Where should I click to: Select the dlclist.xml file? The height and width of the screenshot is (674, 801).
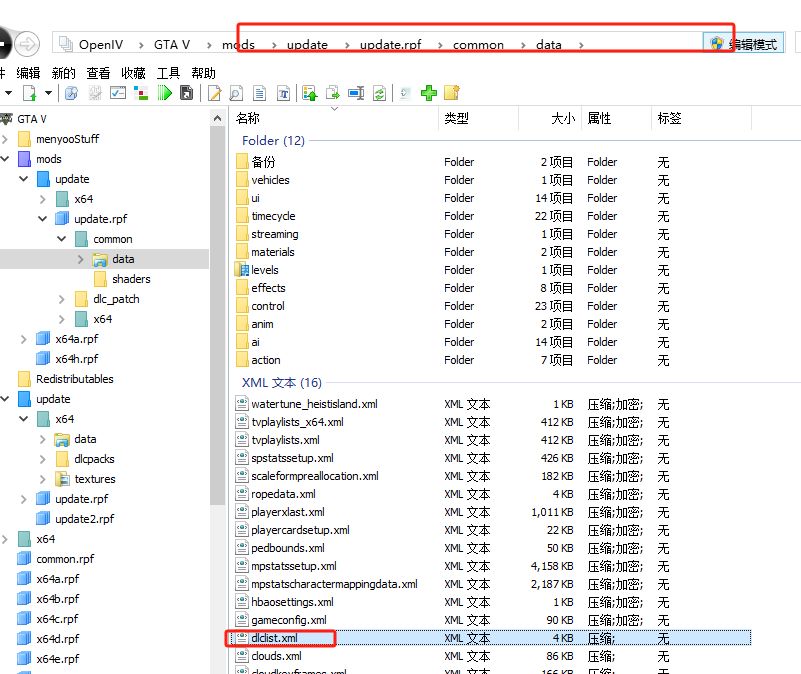(274, 638)
